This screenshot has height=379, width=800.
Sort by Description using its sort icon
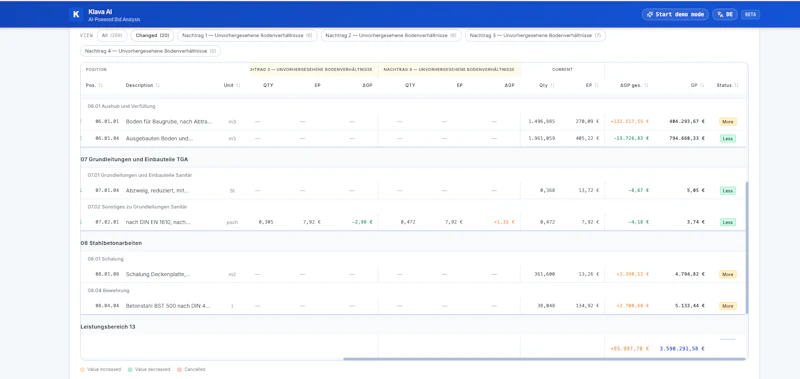point(157,85)
